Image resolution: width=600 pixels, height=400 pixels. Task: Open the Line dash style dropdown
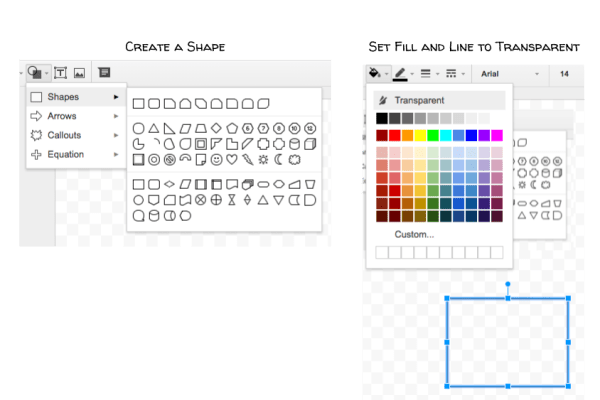tap(452, 73)
